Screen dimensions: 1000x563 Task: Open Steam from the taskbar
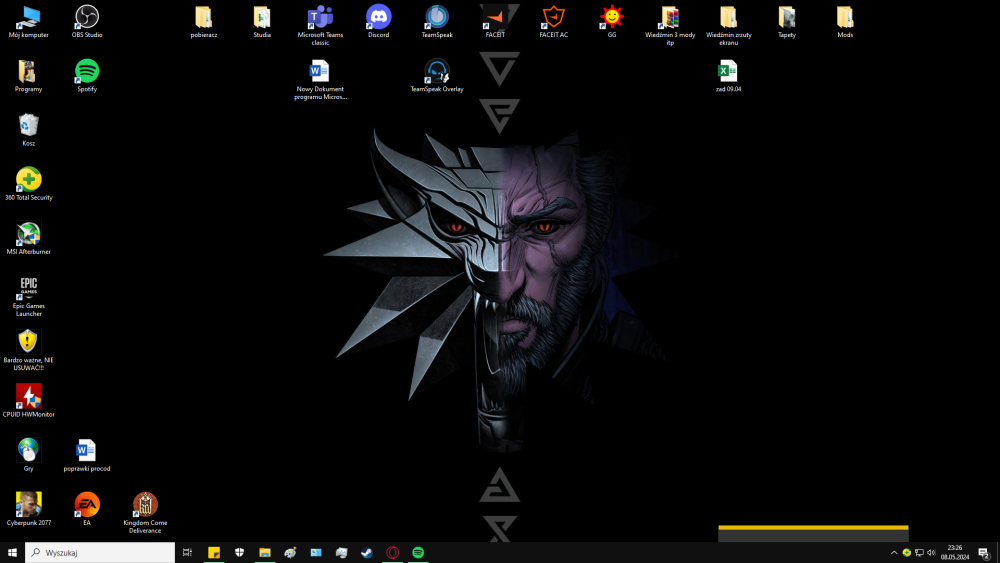[367, 552]
